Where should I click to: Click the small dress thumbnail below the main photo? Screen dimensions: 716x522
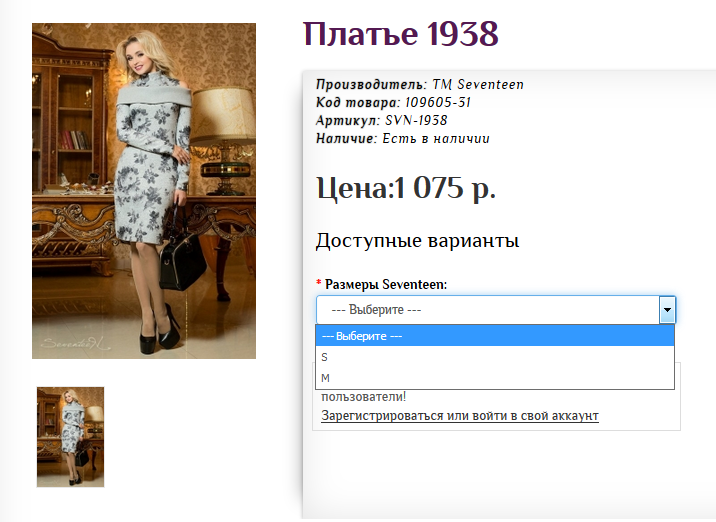pyautogui.click(x=70, y=437)
